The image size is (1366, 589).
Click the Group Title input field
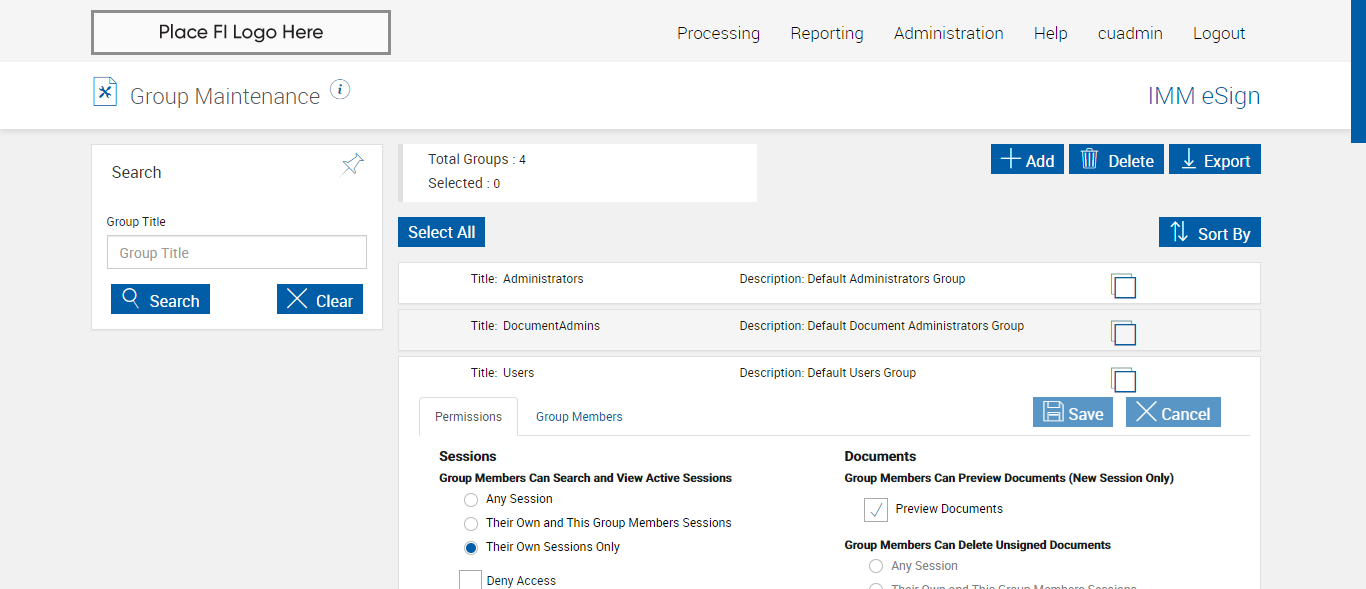[x=237, y=253]
